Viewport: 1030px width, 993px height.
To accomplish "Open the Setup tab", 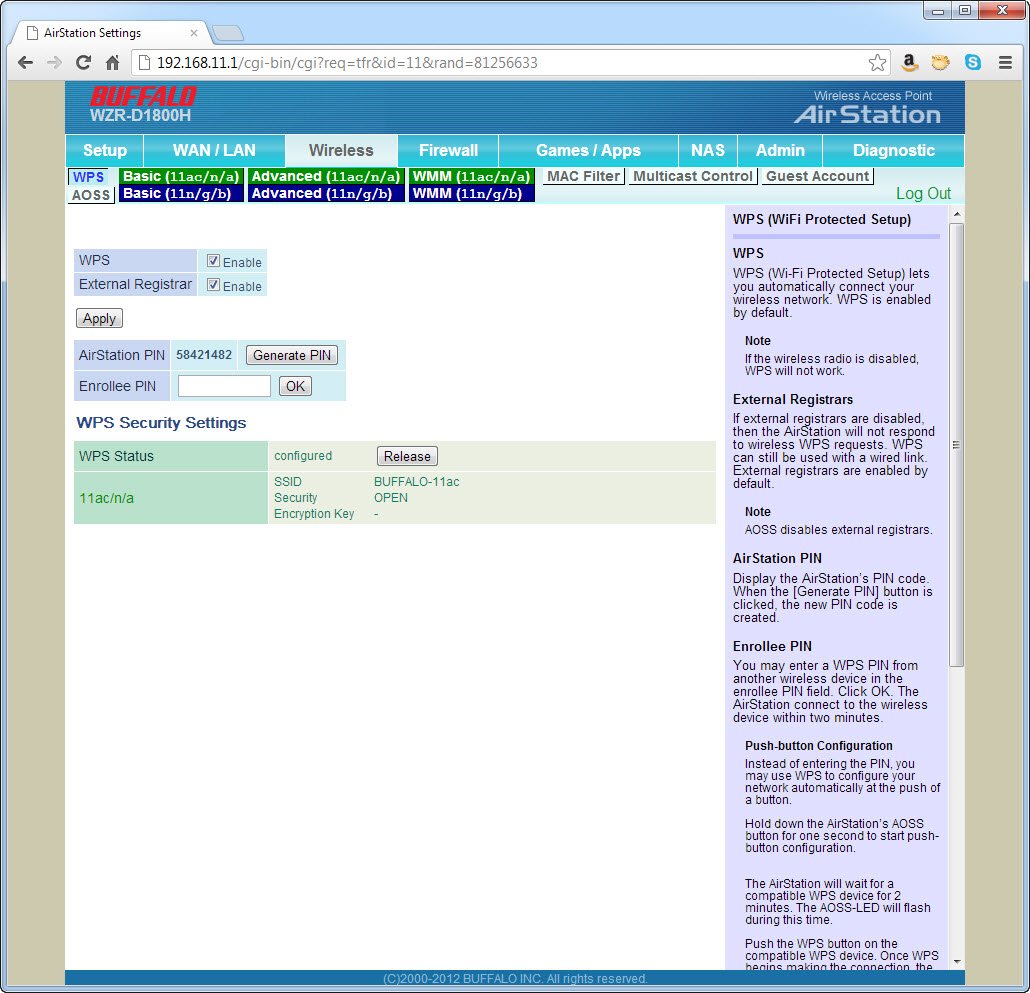I will click(105, 150).
